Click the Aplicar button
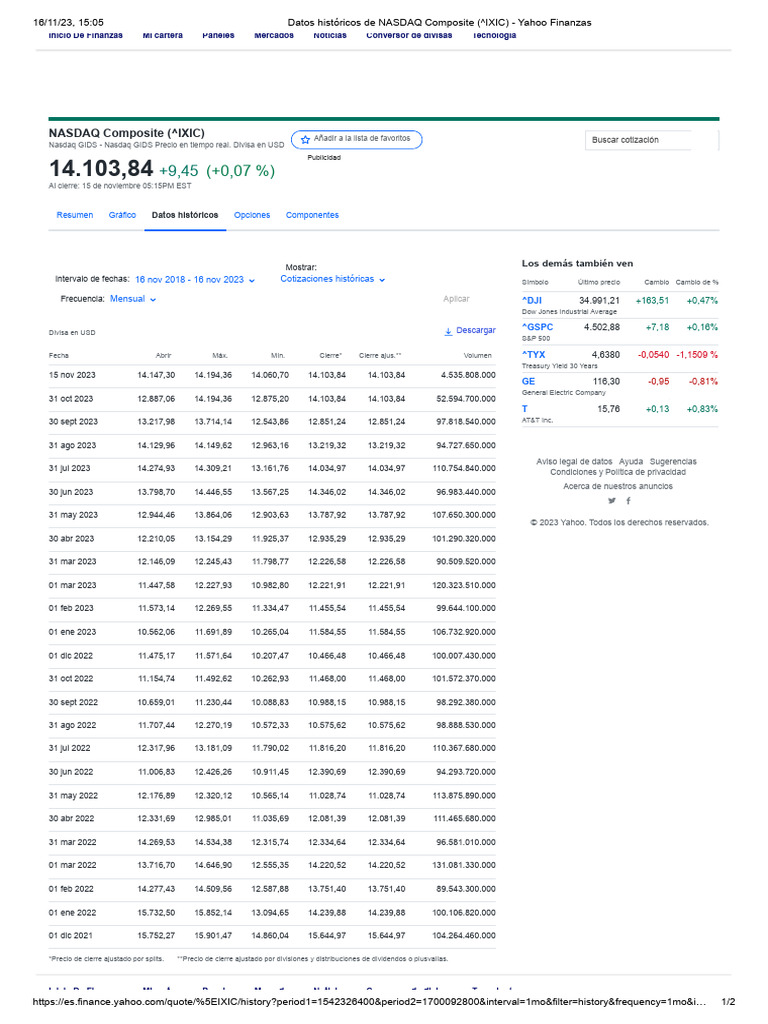 point(456,299)
